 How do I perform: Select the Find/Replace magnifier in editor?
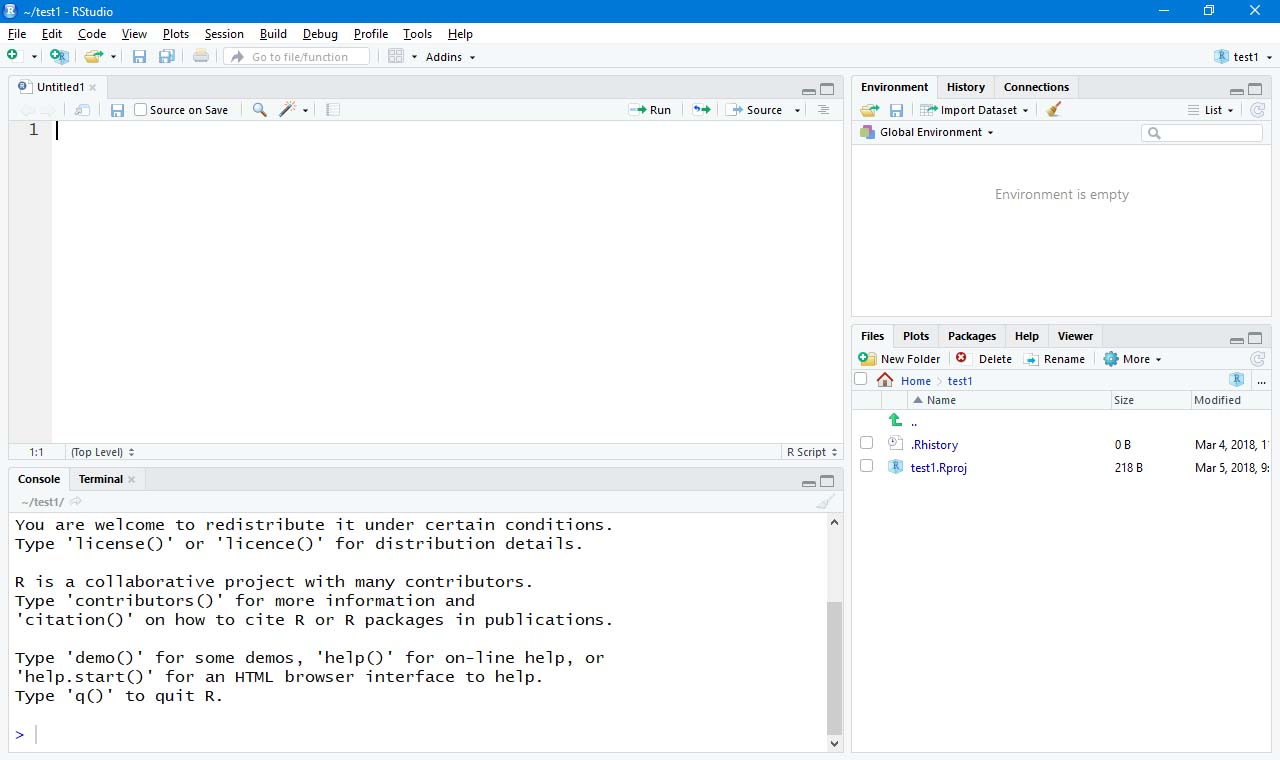(259, 110)
